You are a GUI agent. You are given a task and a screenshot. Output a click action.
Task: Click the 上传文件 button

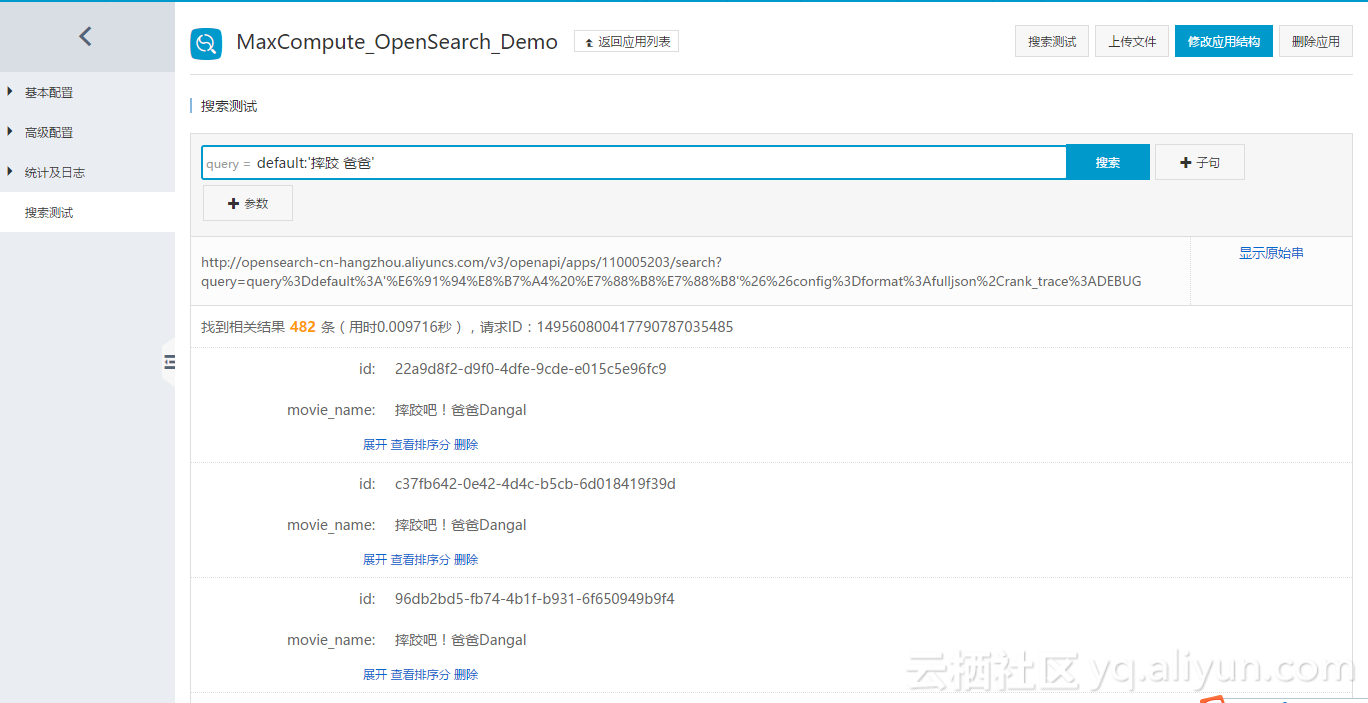tap(1132, 42)
